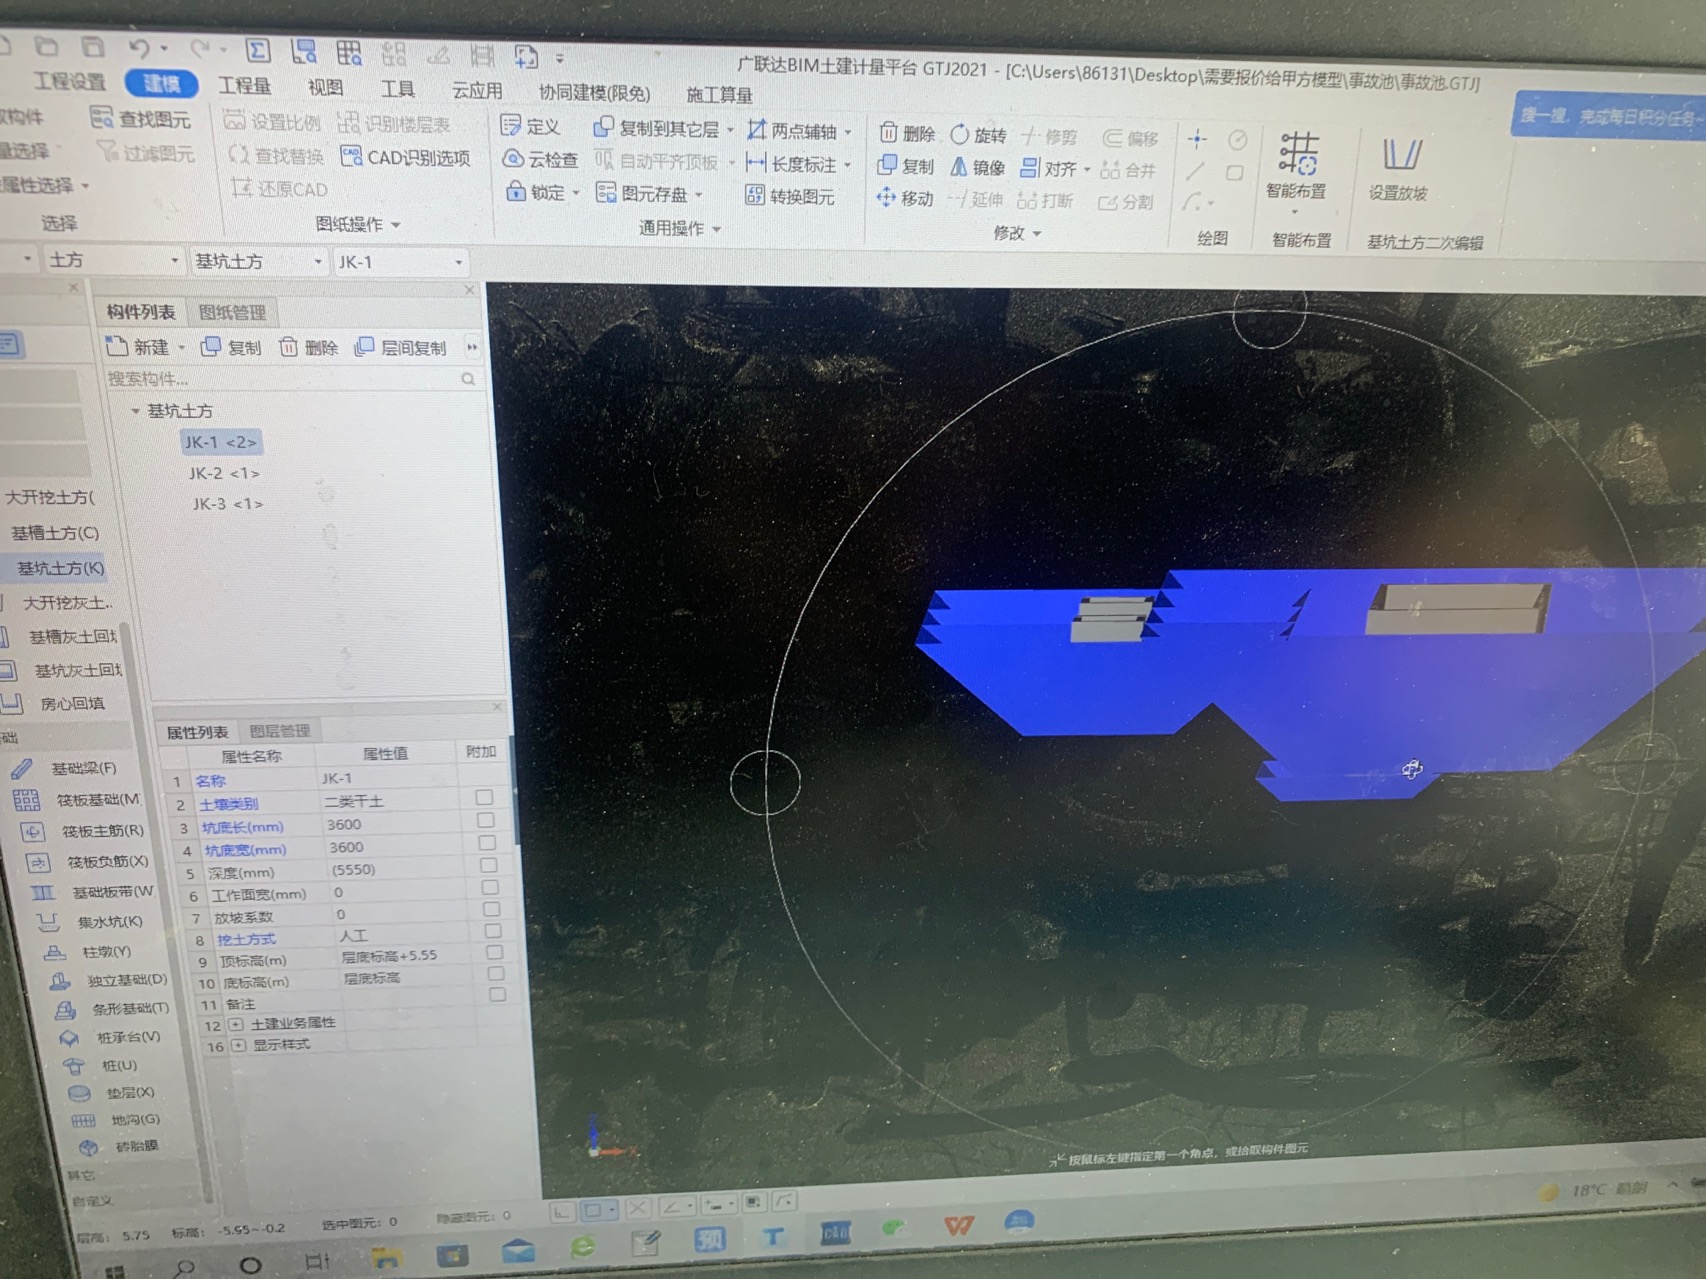Viewport: 1706px width, 1279px height.
Task: Select the 旋转 rotate tool
Action: [x=980, y=134]
